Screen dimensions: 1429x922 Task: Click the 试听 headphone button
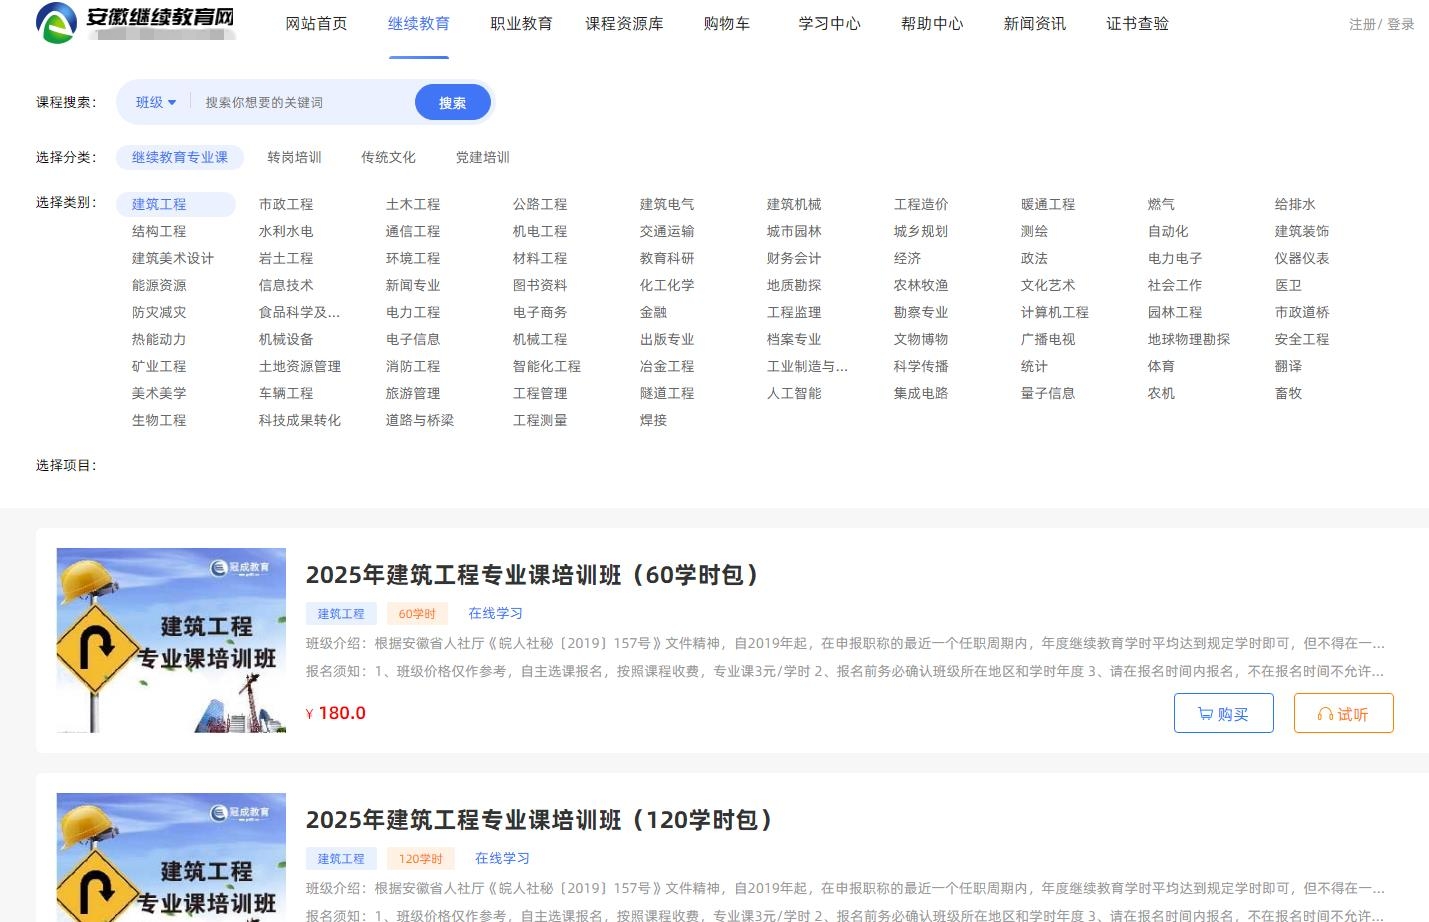tap(1343, 713)
